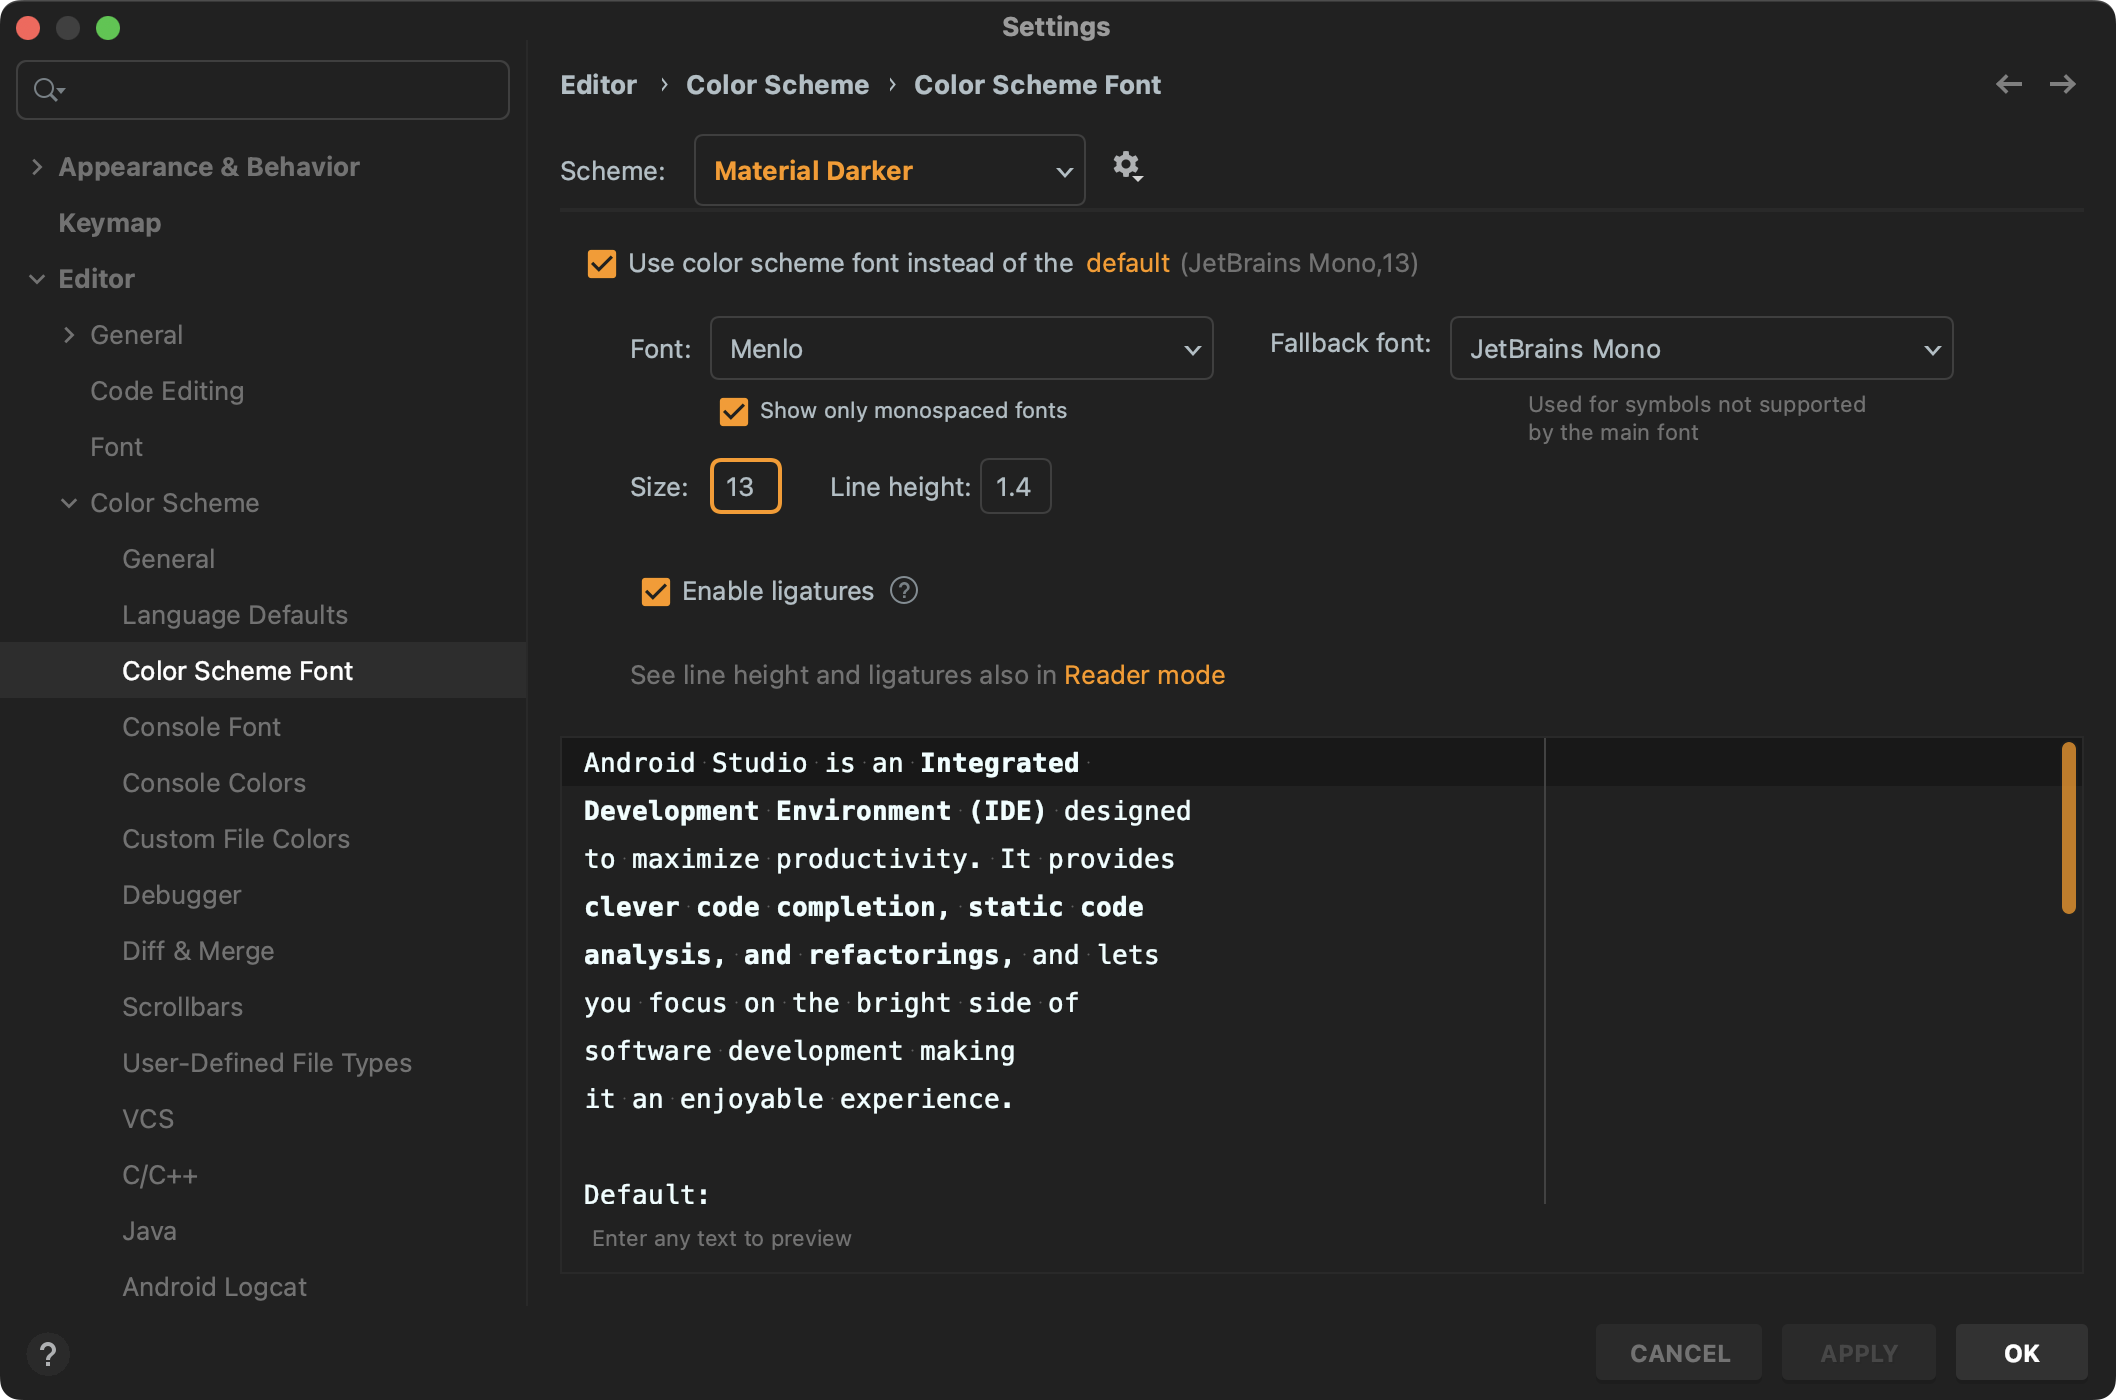Screen dimensions: 2116x1400
Task: Uncheck Use color scheme font checkbox
Action: 602,264
